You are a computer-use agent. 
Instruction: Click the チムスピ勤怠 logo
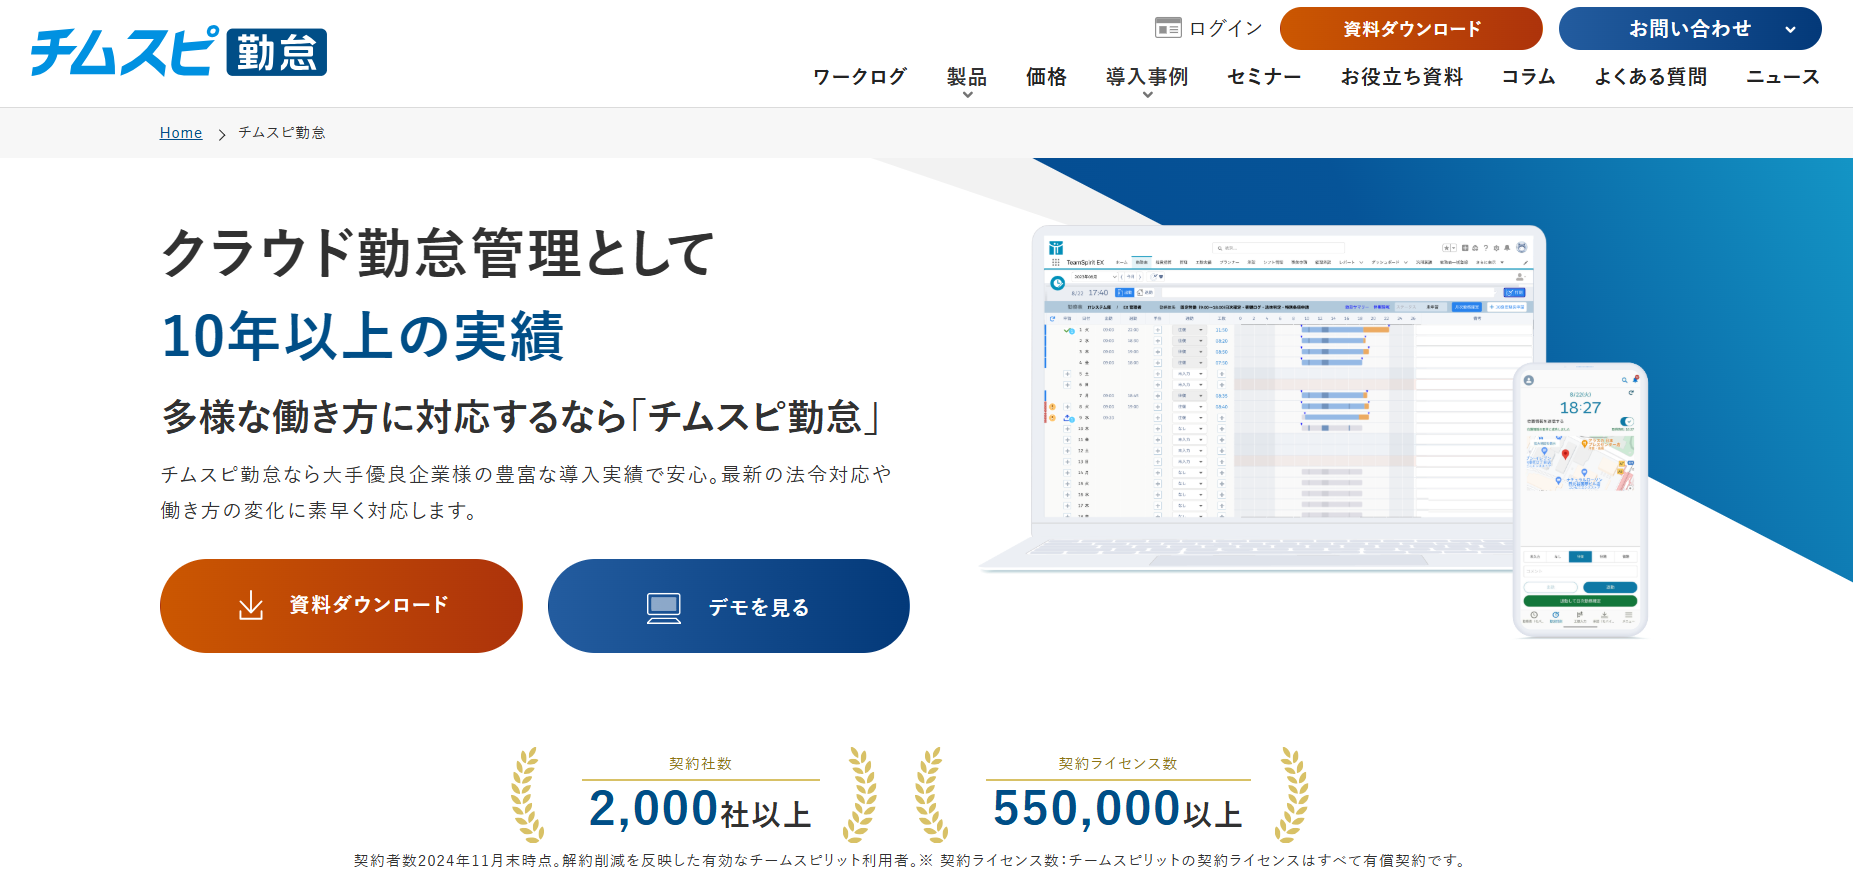pyautogui.click(x=178, y=51)
